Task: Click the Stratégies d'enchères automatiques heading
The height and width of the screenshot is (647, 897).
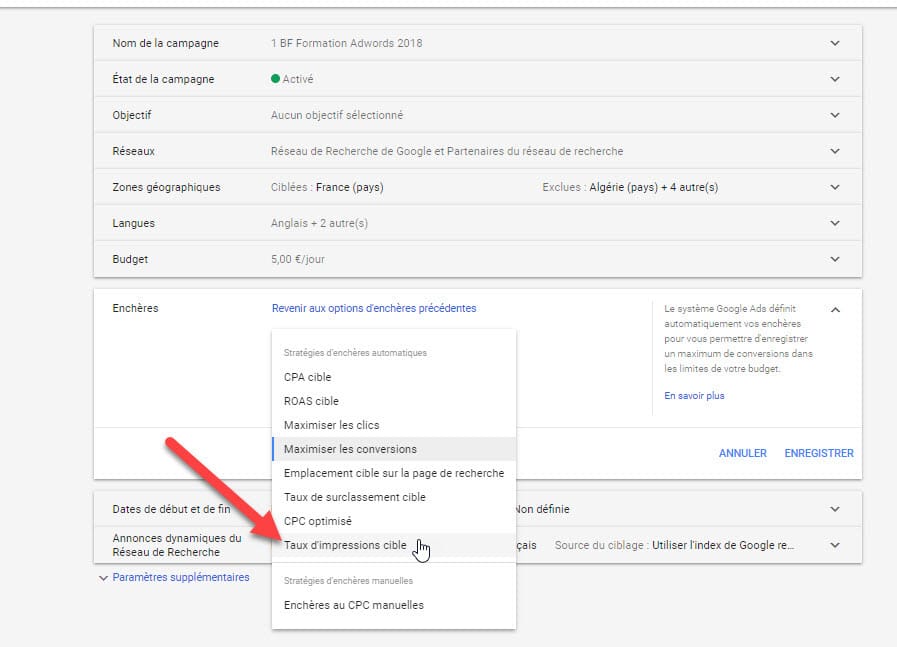Action: pos(355,353)
